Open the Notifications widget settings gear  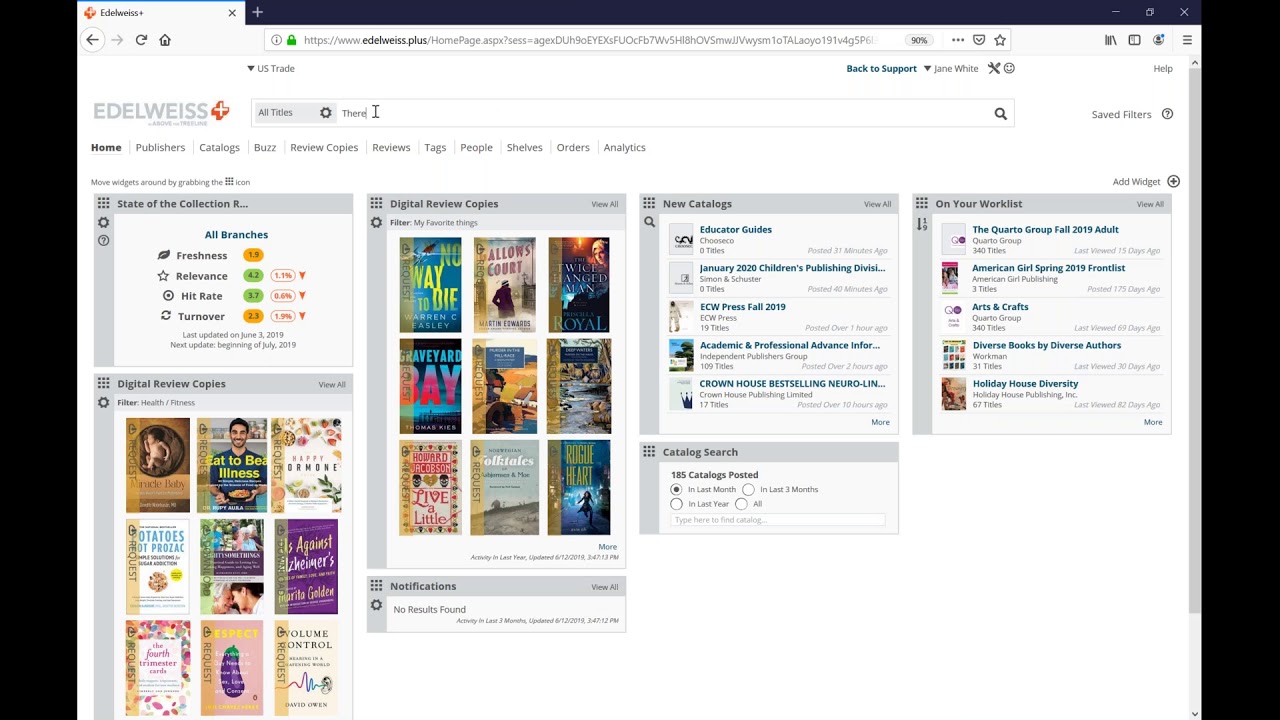coord(376,605)
